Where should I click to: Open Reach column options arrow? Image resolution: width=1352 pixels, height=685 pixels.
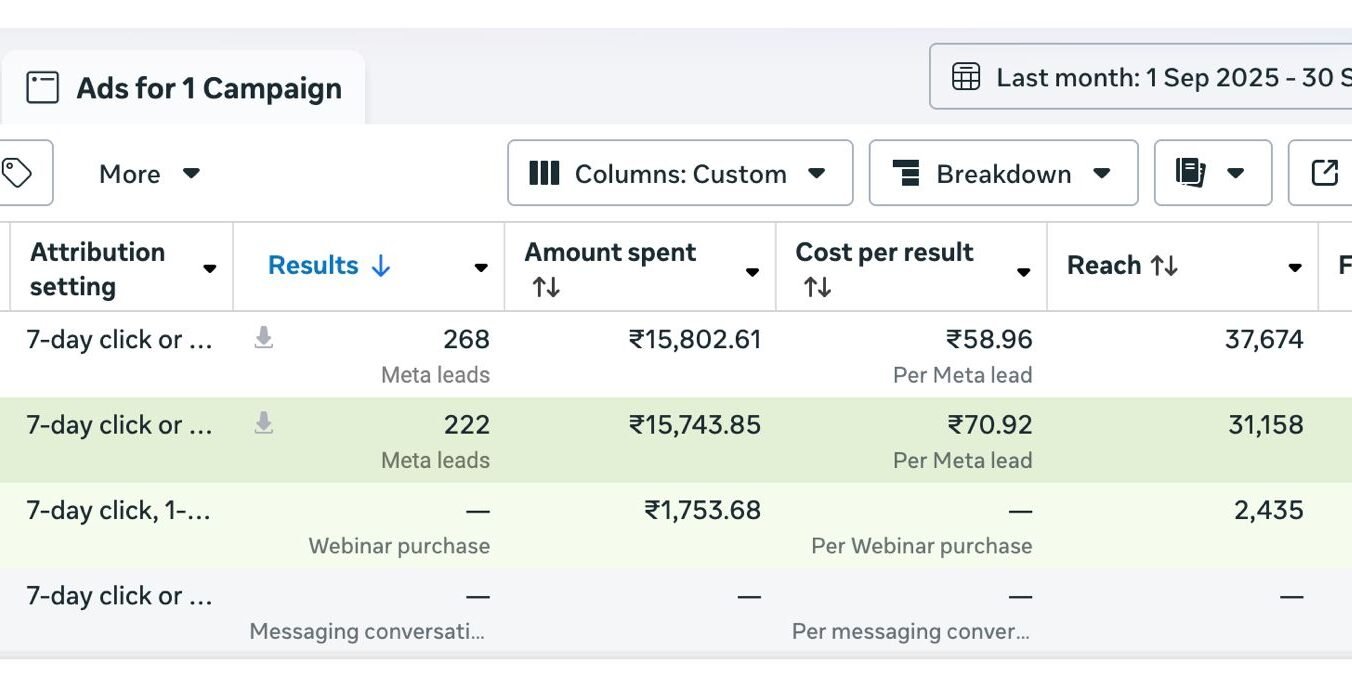(x=1294, y=268)
